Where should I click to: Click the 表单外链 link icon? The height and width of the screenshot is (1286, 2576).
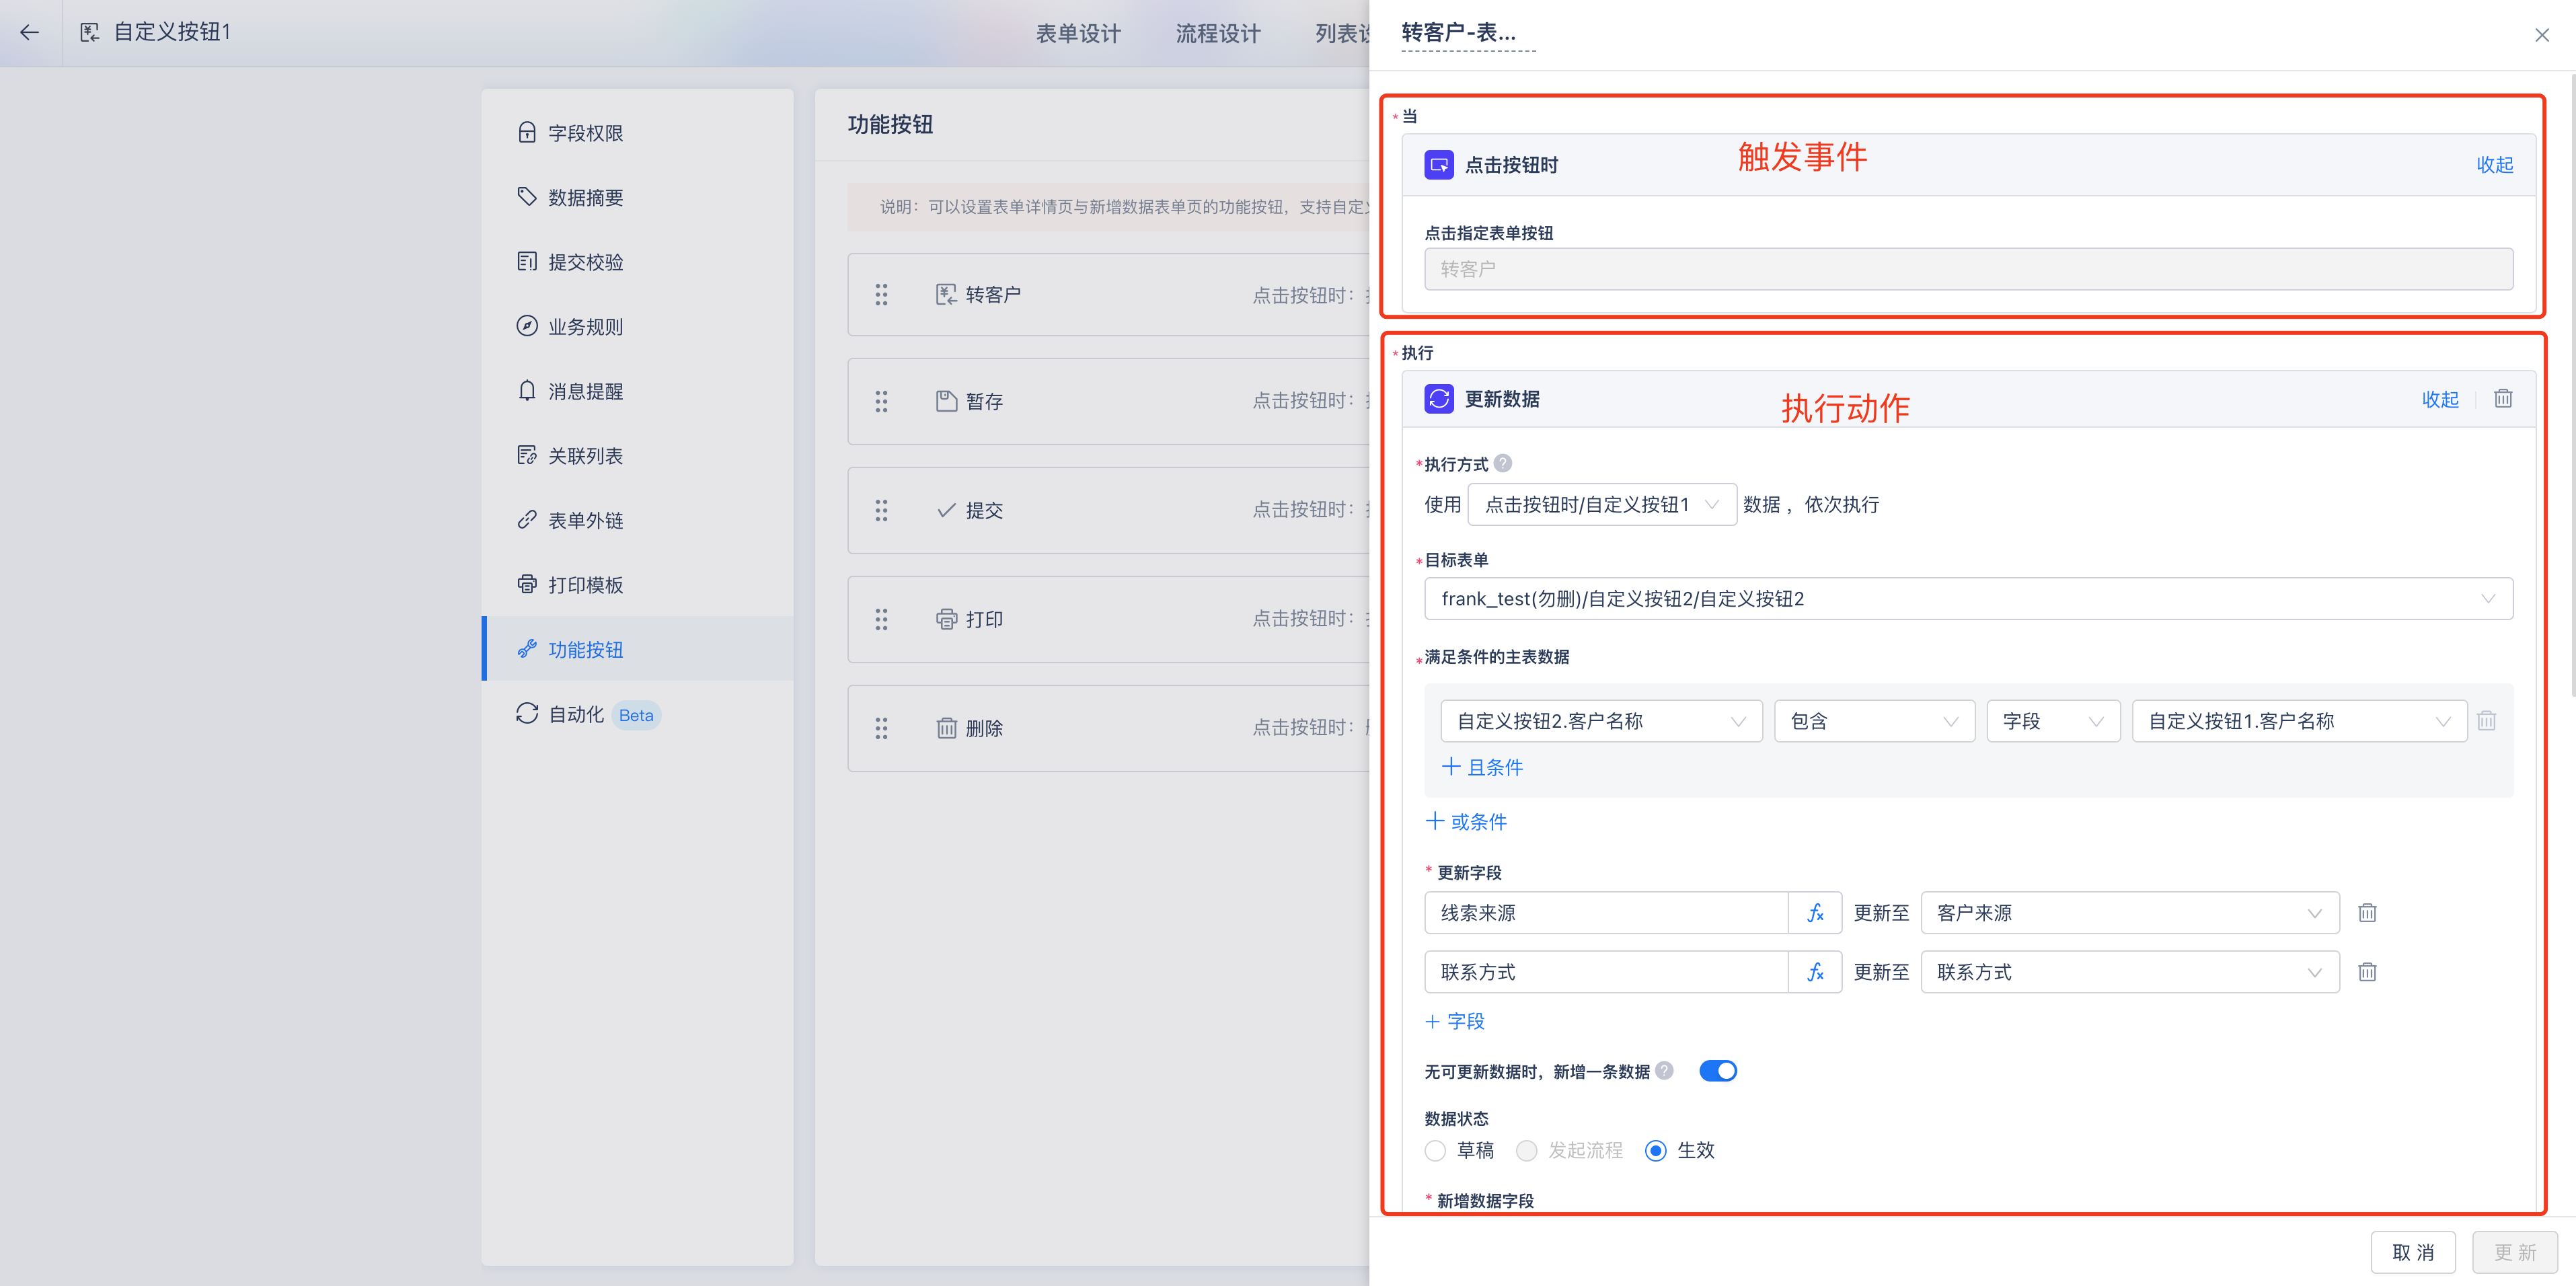click(527, 519)
